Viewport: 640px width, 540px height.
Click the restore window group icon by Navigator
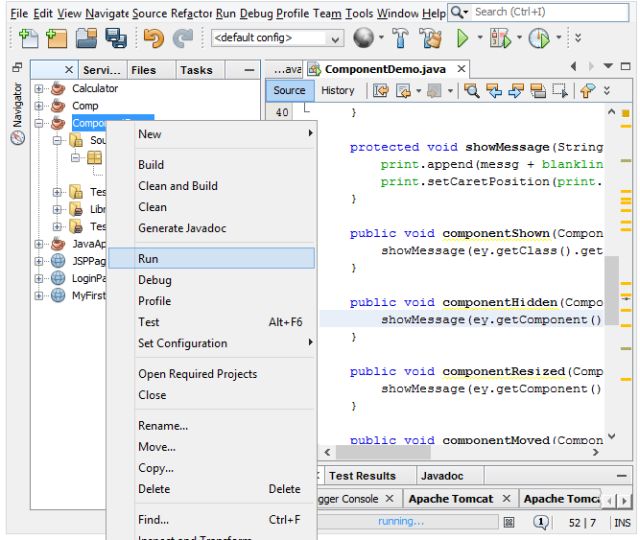tap(17, 67)
